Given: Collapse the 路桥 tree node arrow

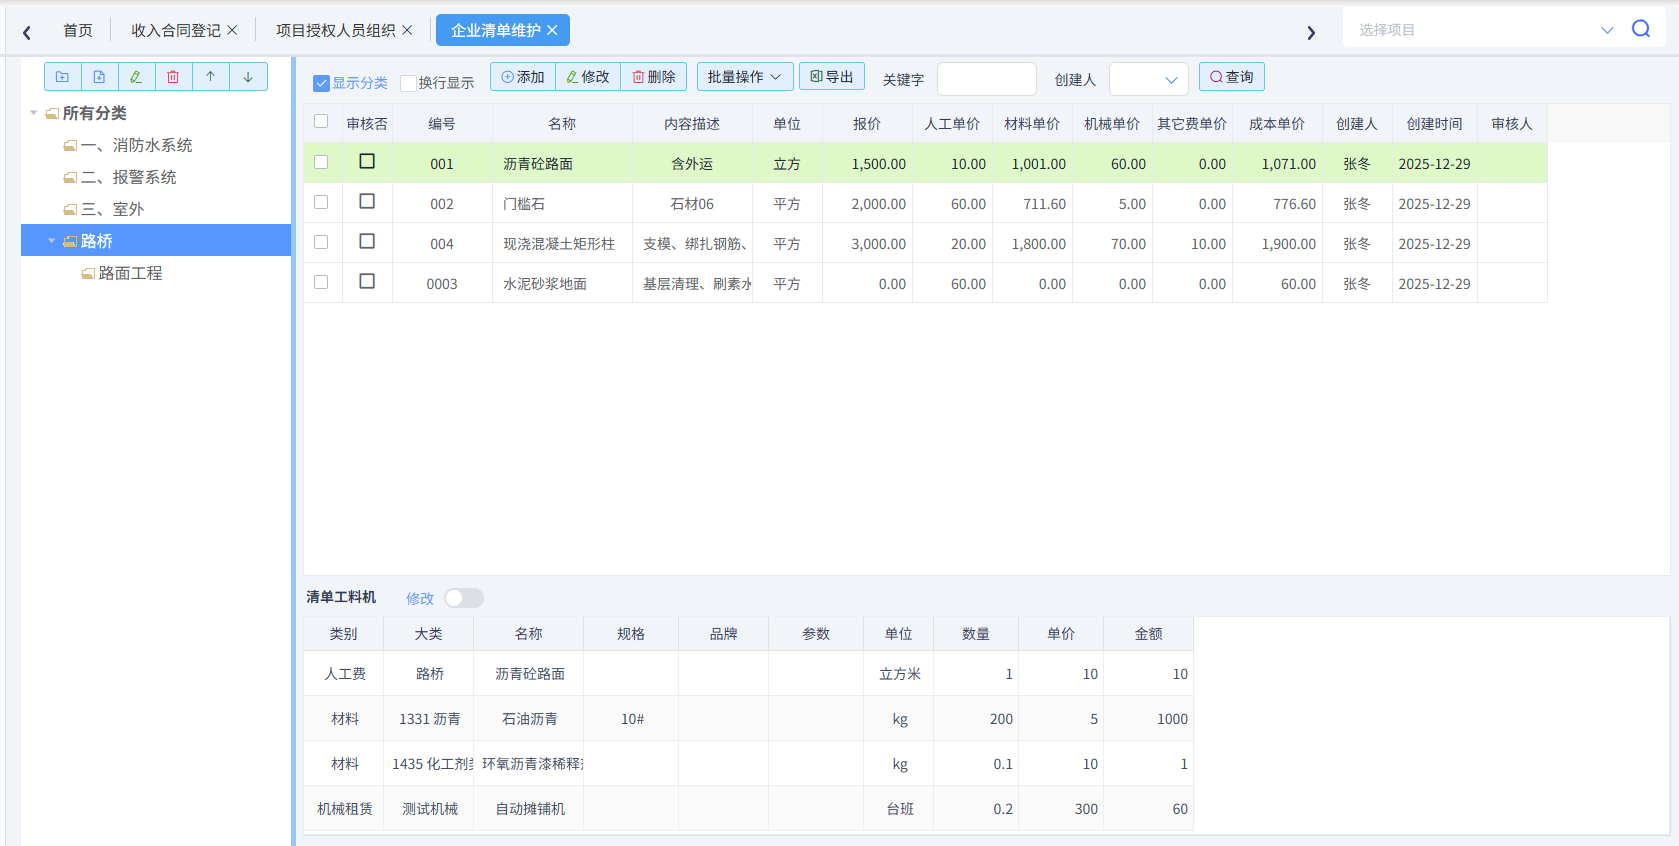Looking at the screenshot, I should 52,241.
